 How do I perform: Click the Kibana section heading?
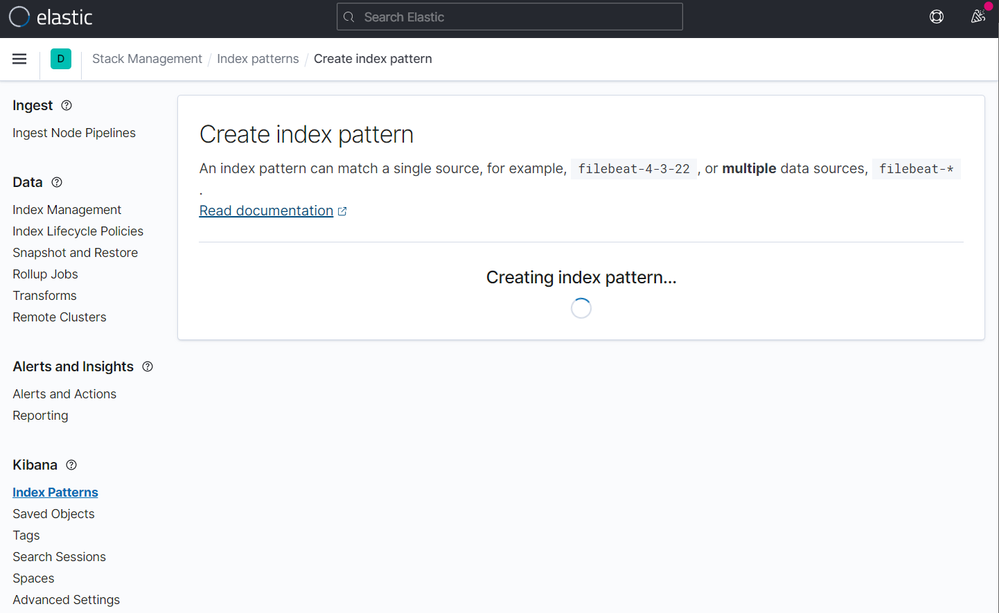click(34, 465)
